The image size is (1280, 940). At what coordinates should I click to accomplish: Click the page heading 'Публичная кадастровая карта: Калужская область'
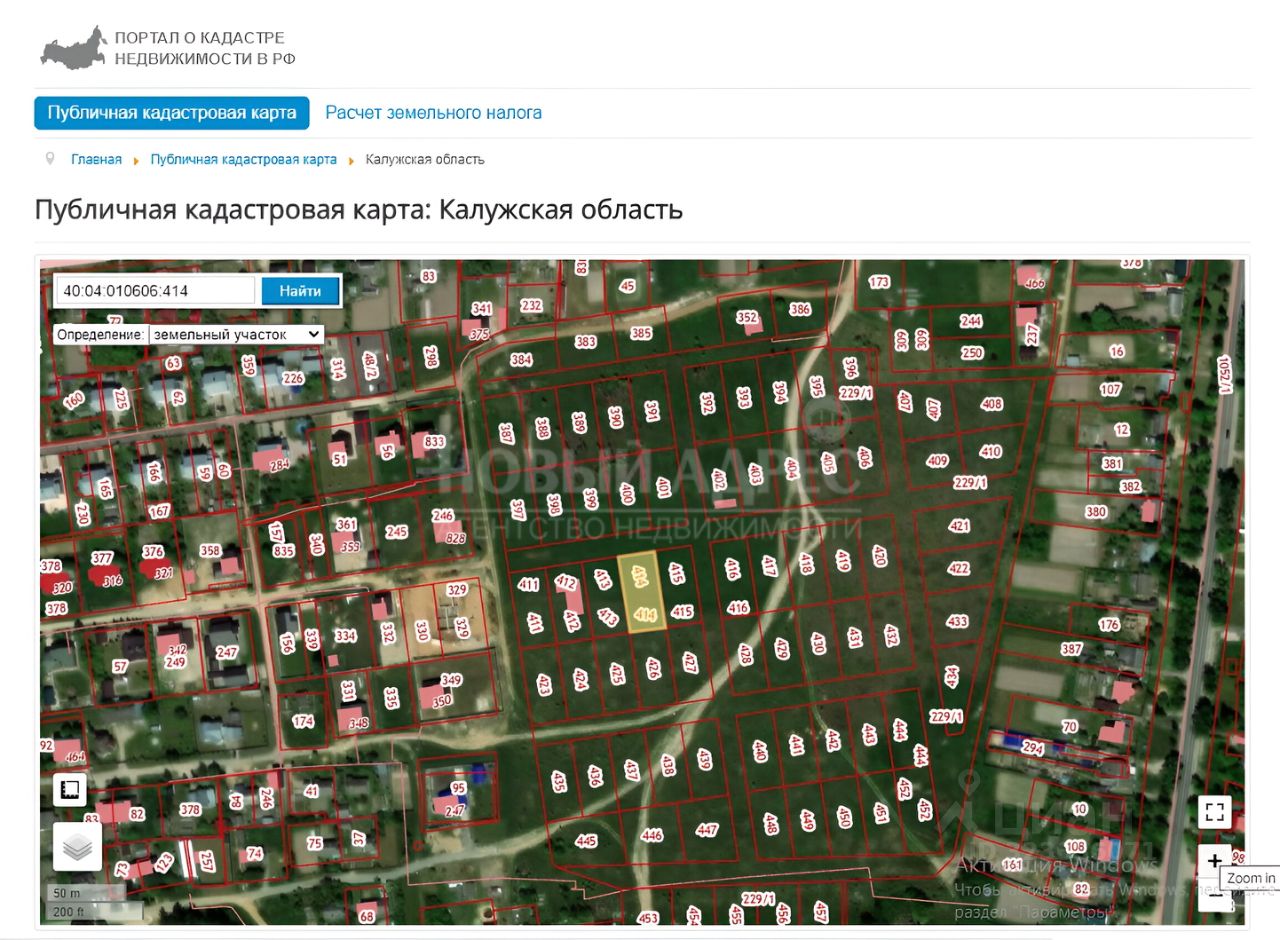pos(359,210)
